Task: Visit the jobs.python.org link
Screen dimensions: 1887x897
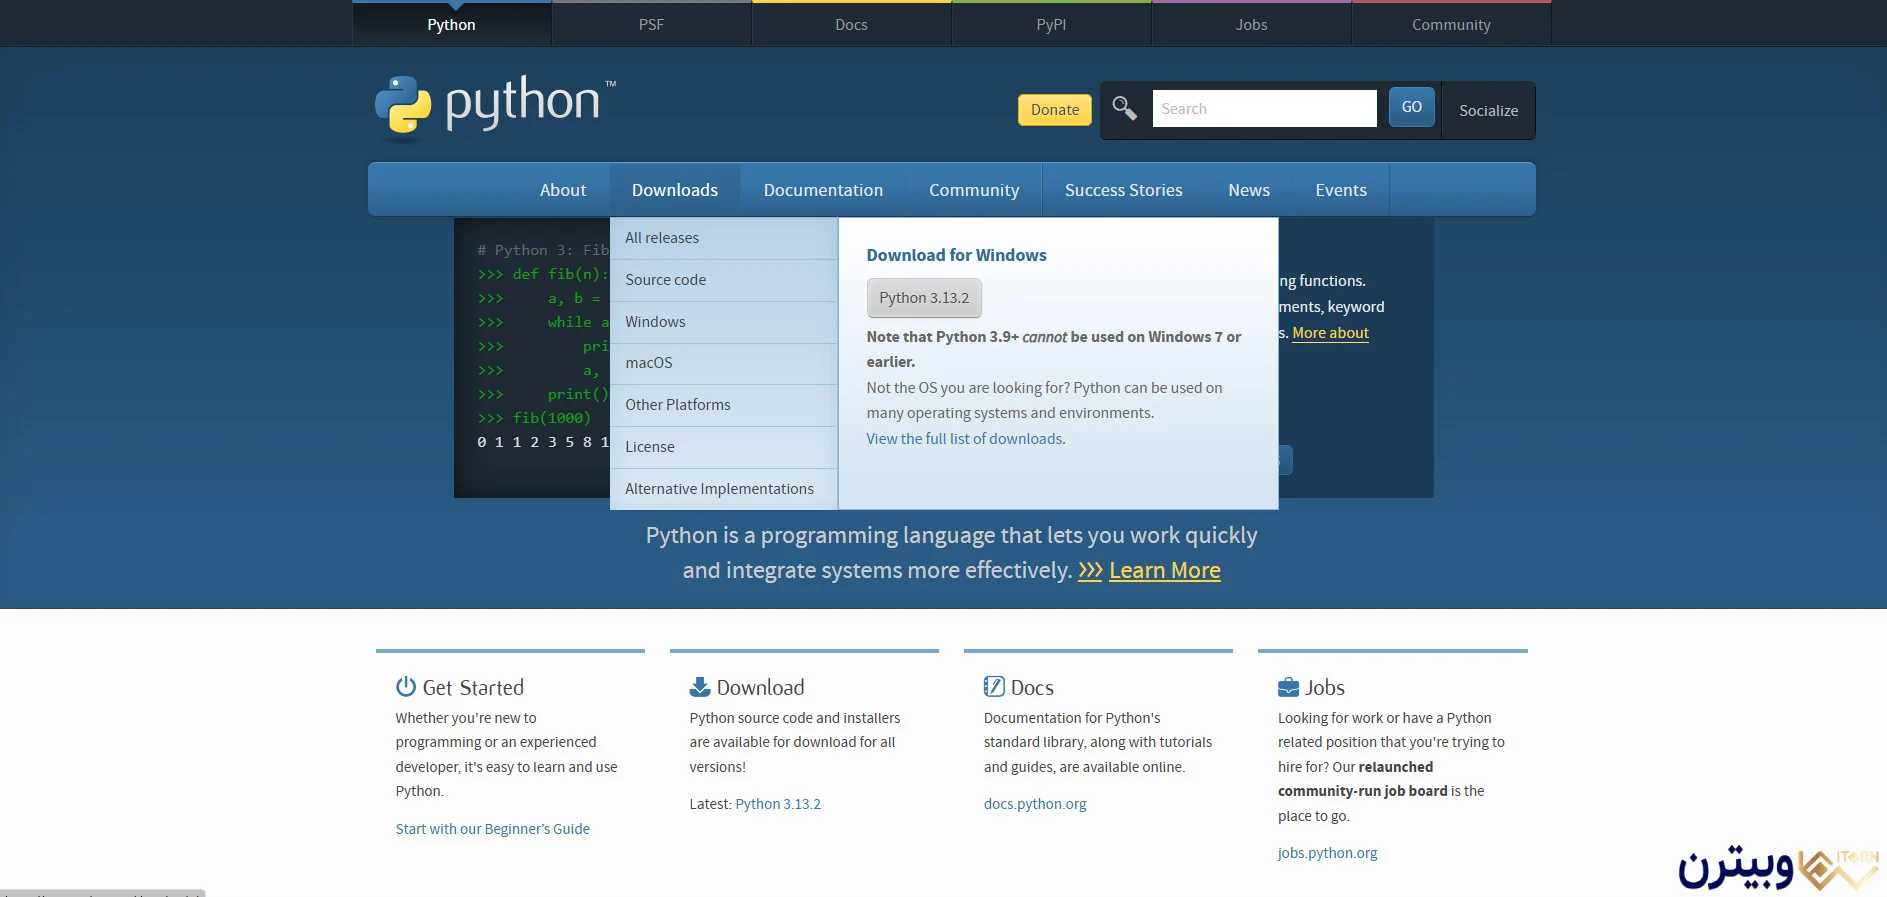Action: [x=1327, y=853]
